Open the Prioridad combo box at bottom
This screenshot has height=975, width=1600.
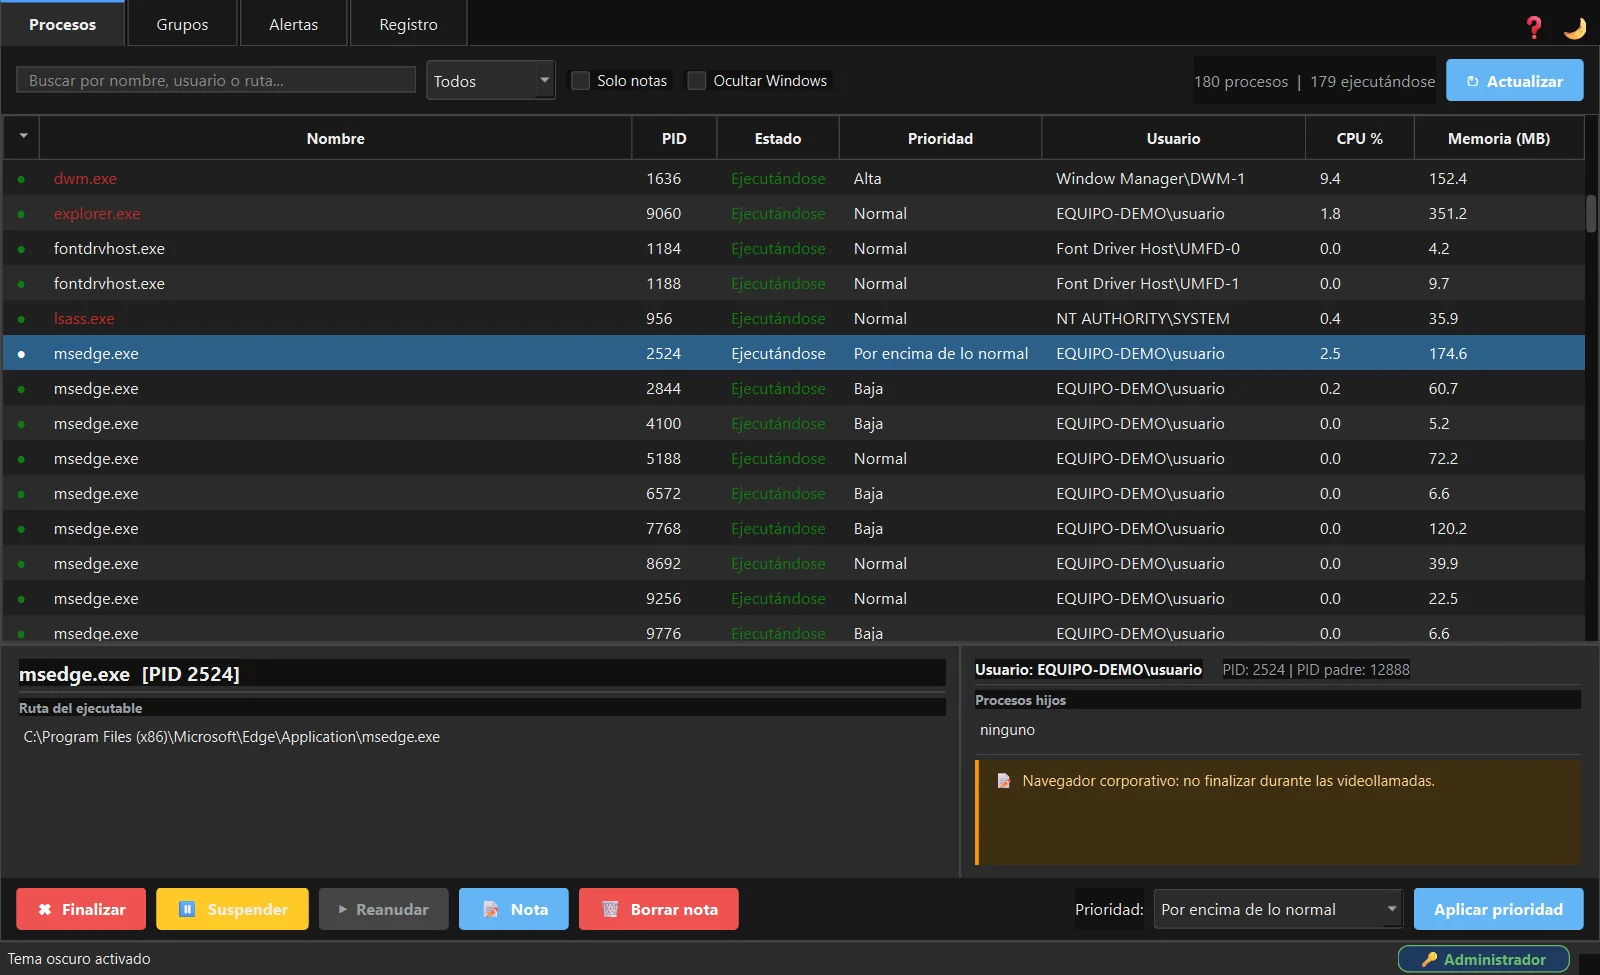[x=1278, y=909]
